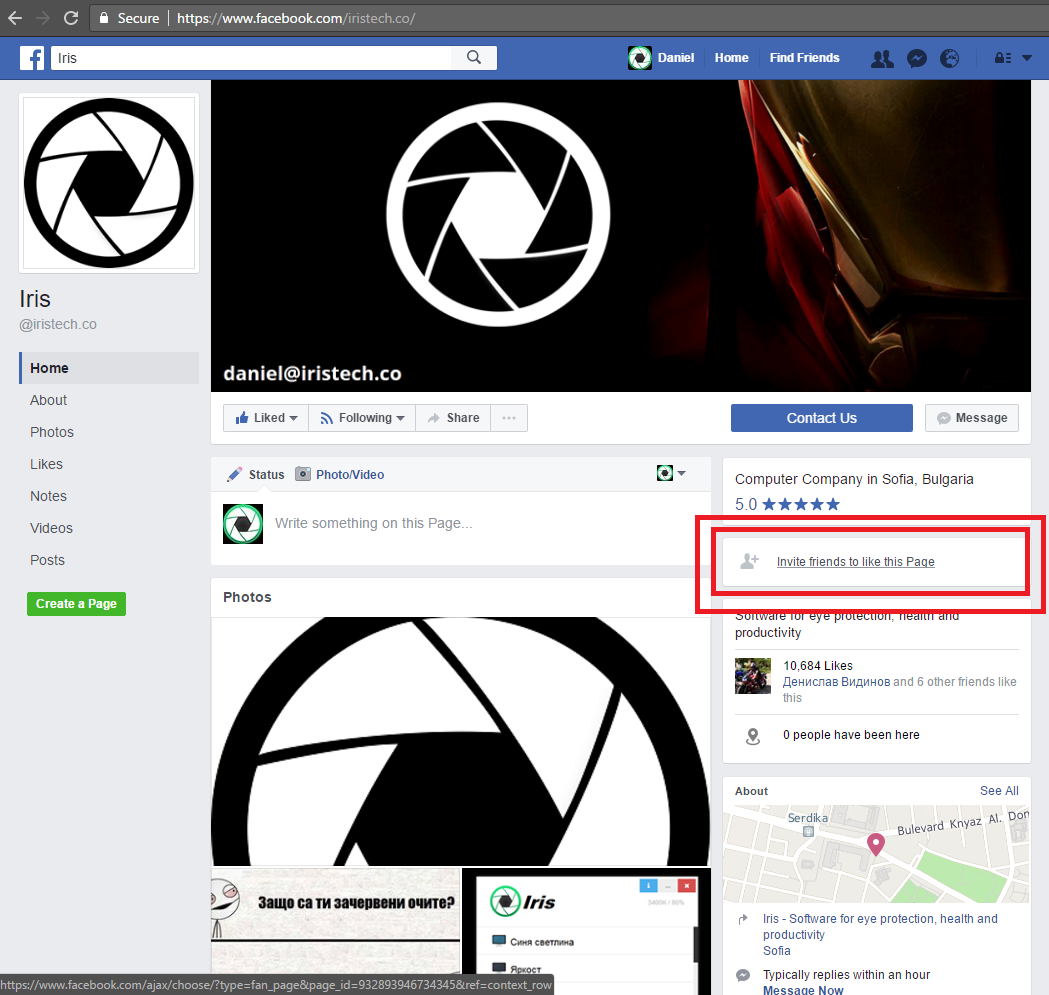Click the large aperture logo photo
This screenshot has width=1049, height=995.
(461, 741)
